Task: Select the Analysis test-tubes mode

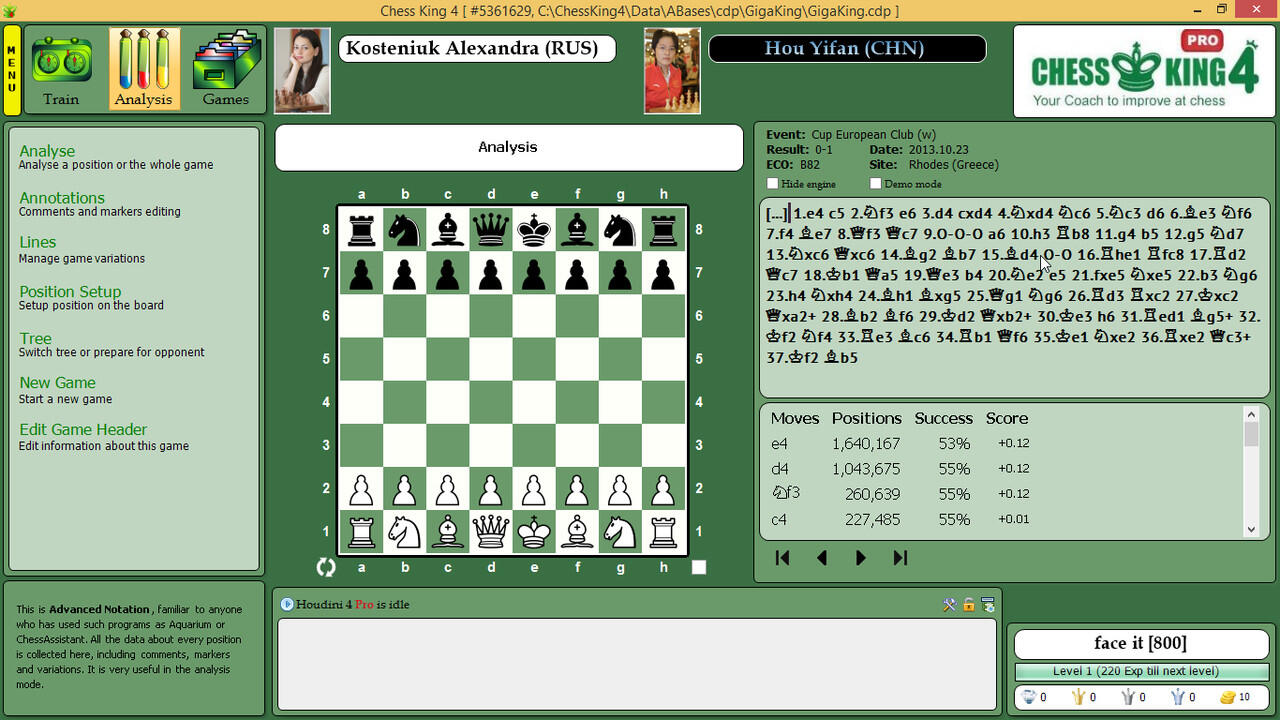Action: click(144, 68)
